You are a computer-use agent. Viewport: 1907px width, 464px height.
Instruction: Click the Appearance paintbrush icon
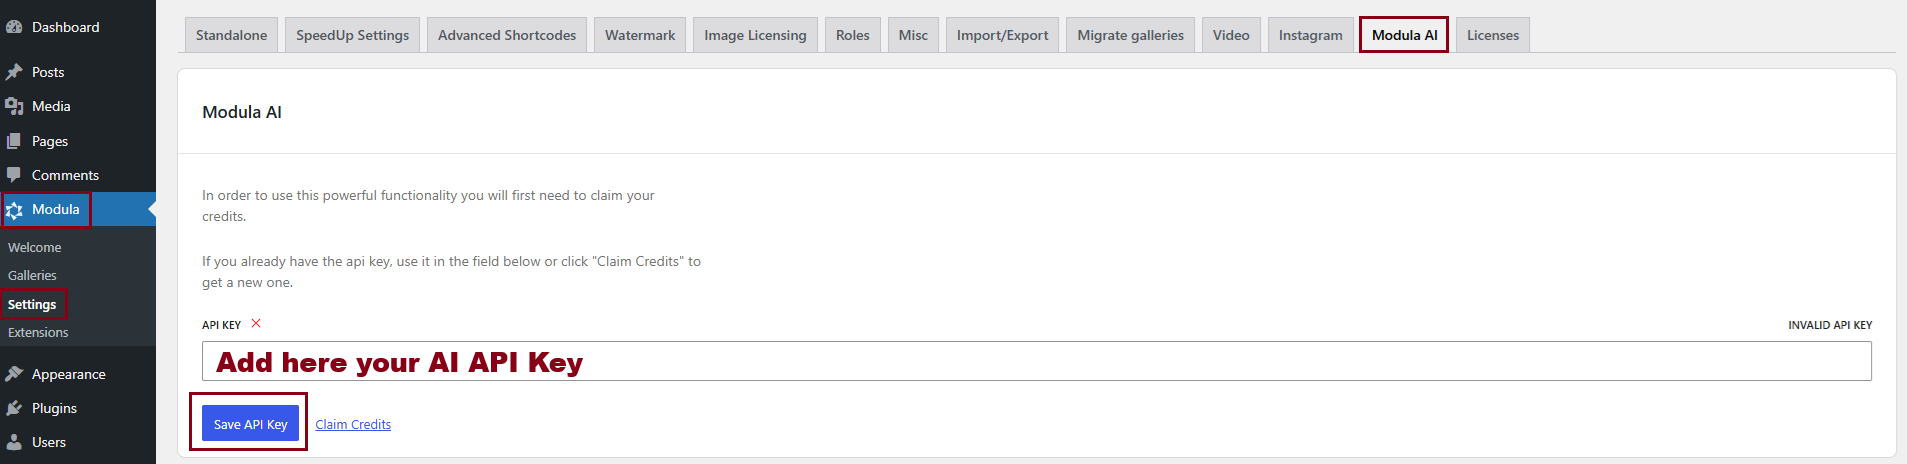[14, 374]
